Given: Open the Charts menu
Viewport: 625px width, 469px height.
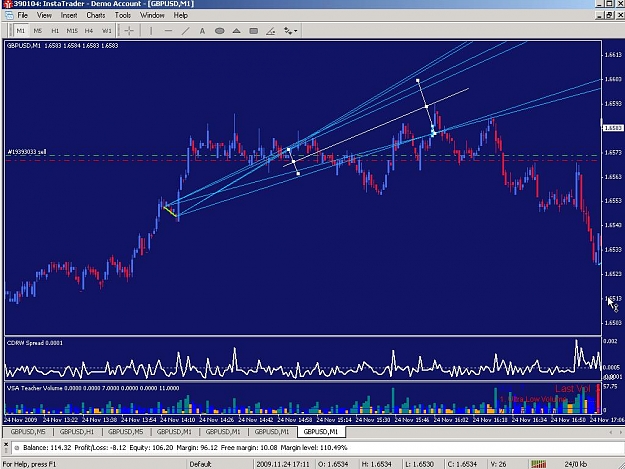Looking at the screenshot, I should tap(96, 15).
